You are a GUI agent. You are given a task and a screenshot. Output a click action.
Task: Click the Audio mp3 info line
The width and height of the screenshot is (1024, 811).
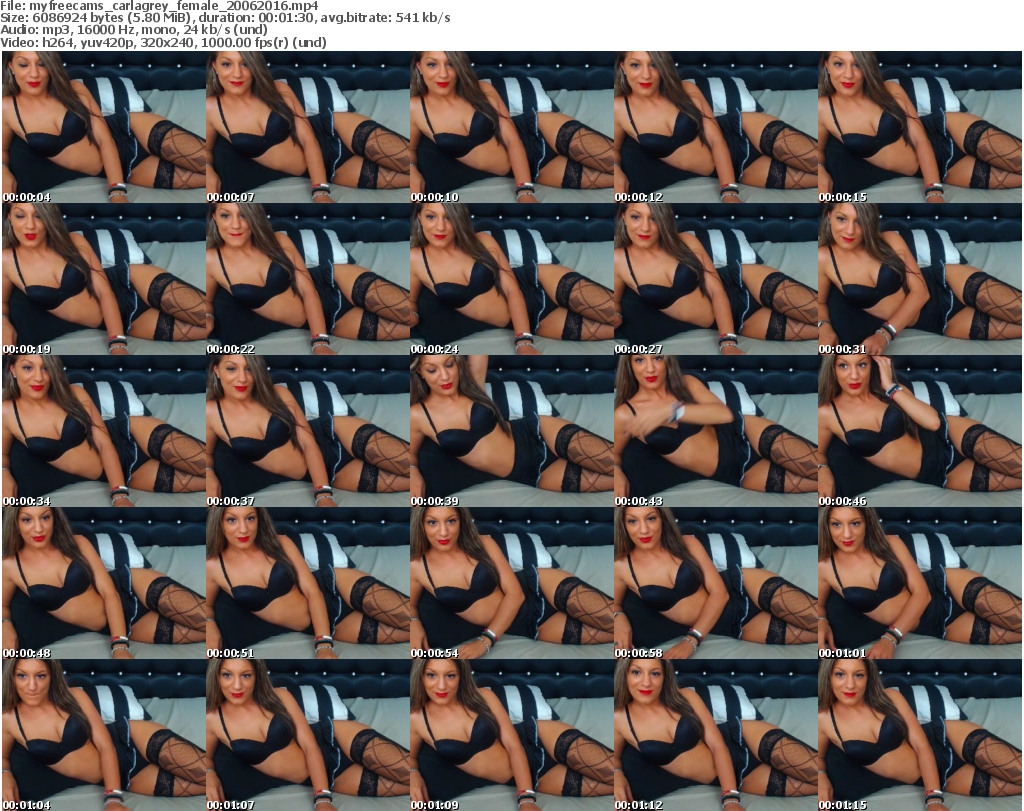click(x=134, y=30)
